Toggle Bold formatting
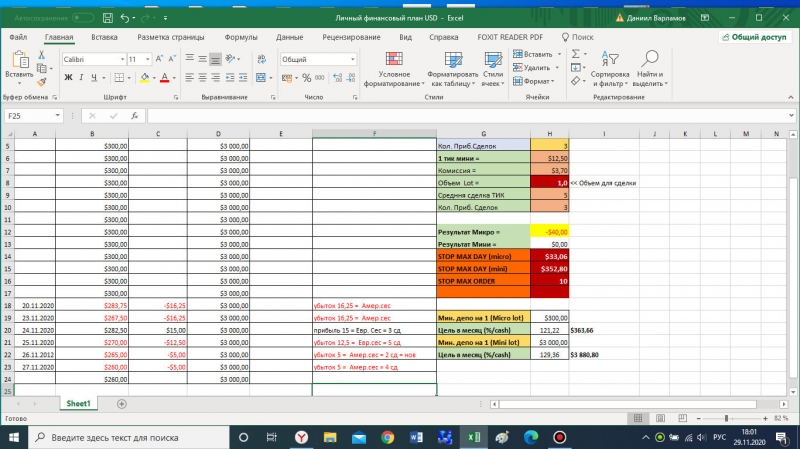Screen dimensions: 800x449 point(67,78)
